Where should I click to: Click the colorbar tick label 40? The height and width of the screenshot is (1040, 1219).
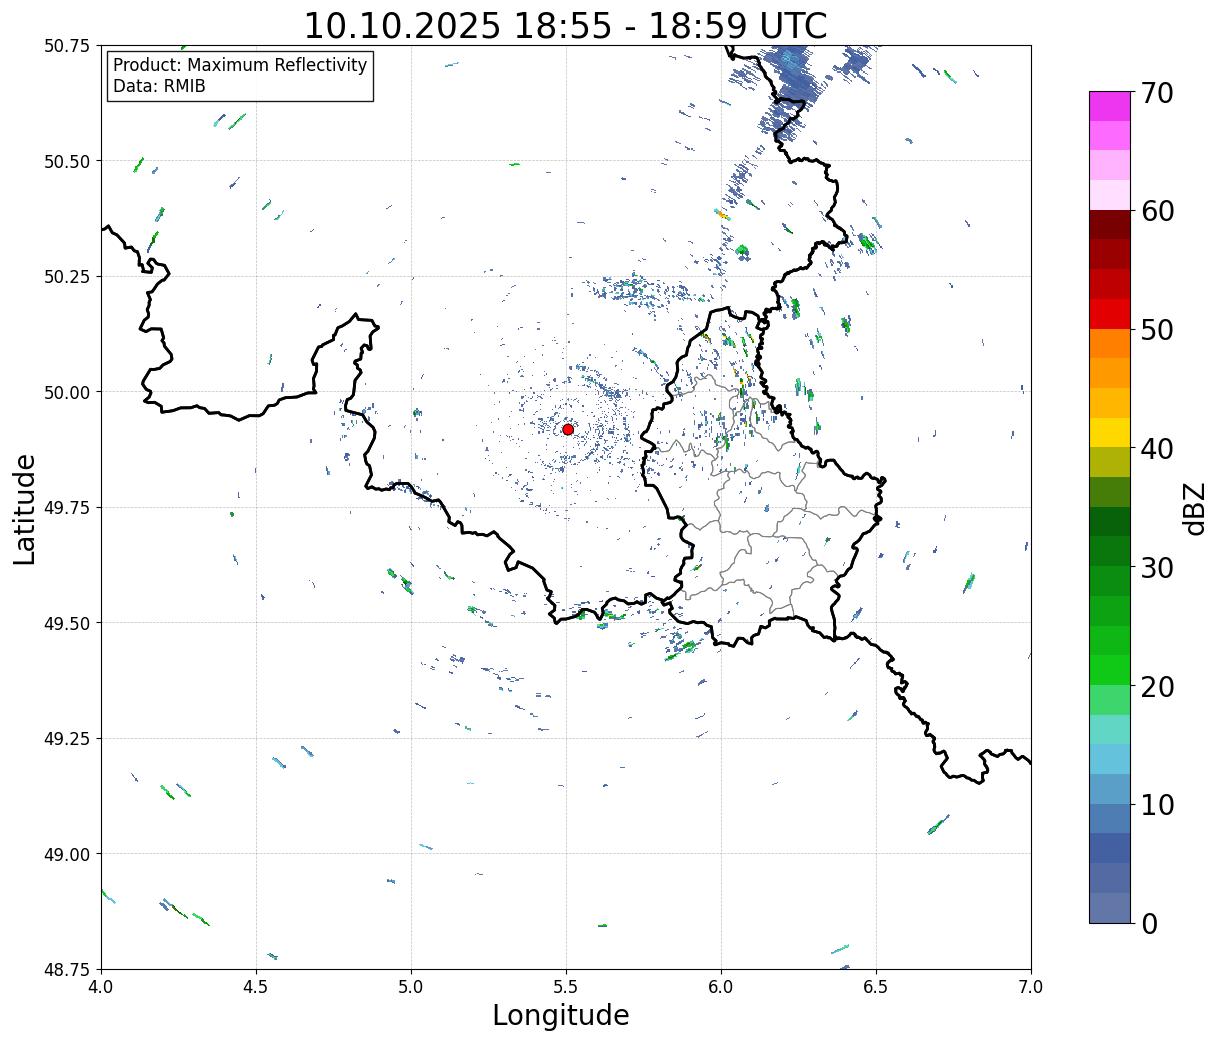tap(1156, 449)
